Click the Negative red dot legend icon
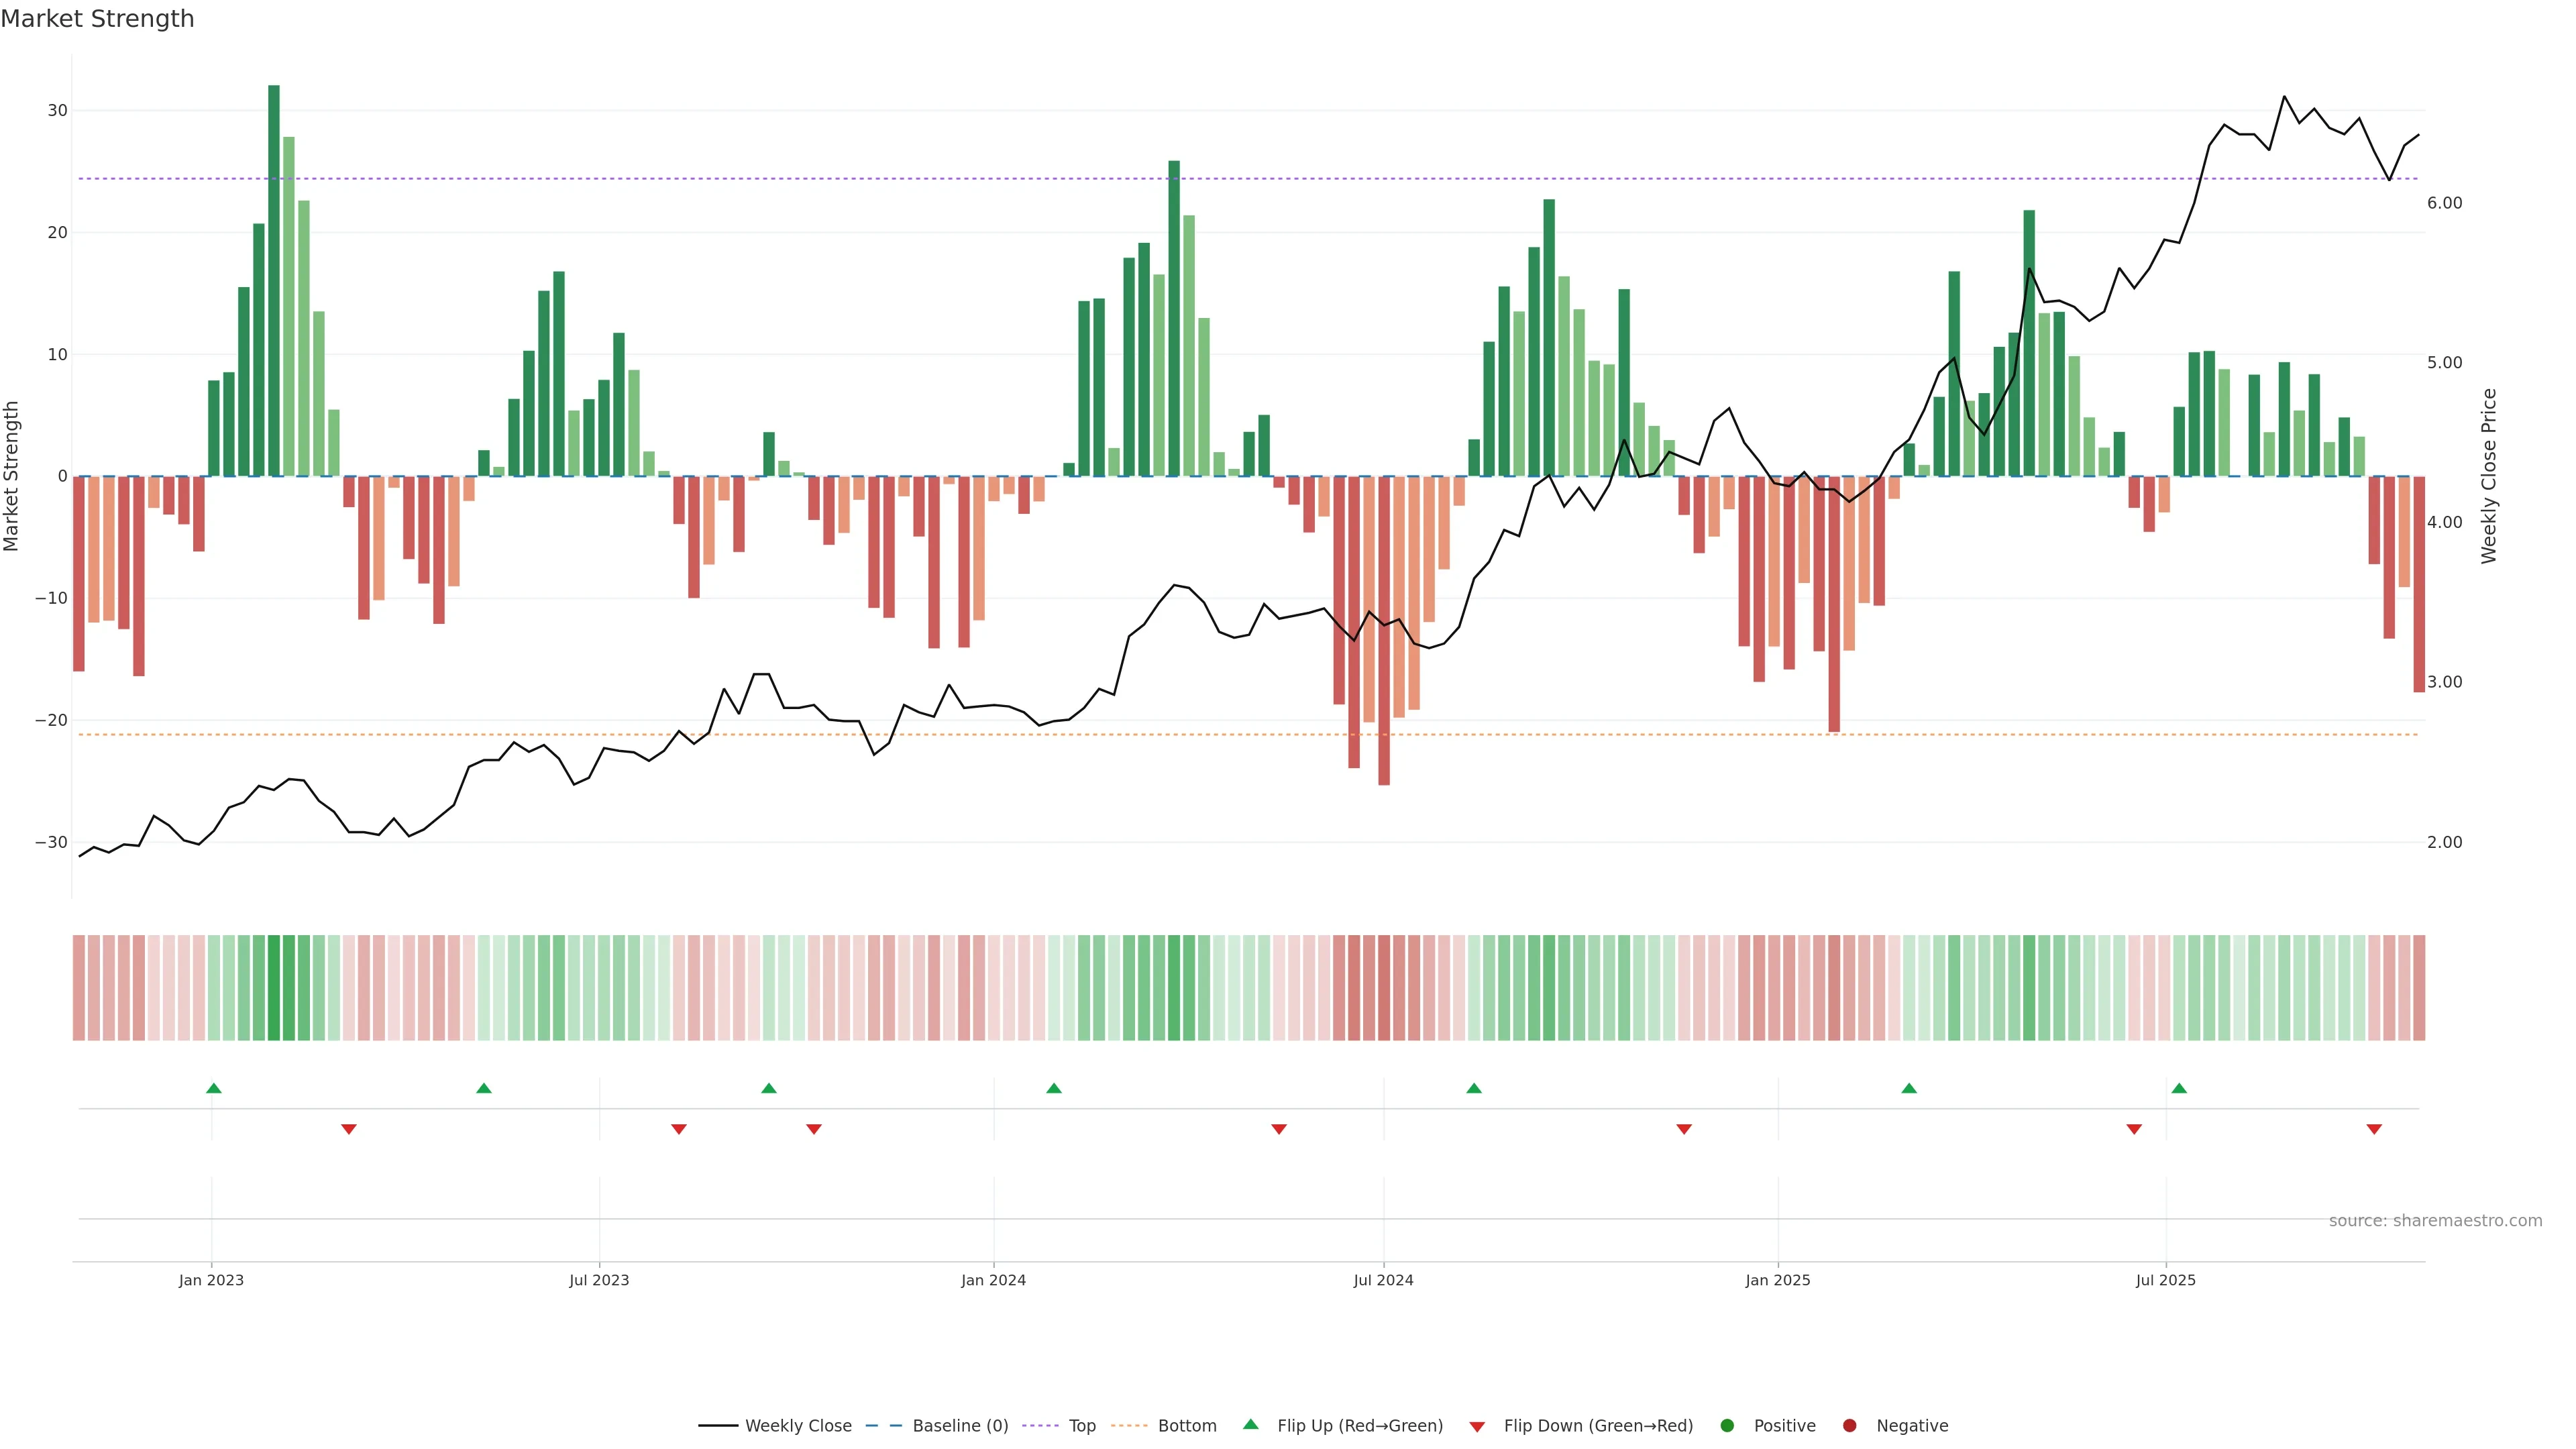This screenshot has width=2576, height=1449. click(x=1849, y=1426)
